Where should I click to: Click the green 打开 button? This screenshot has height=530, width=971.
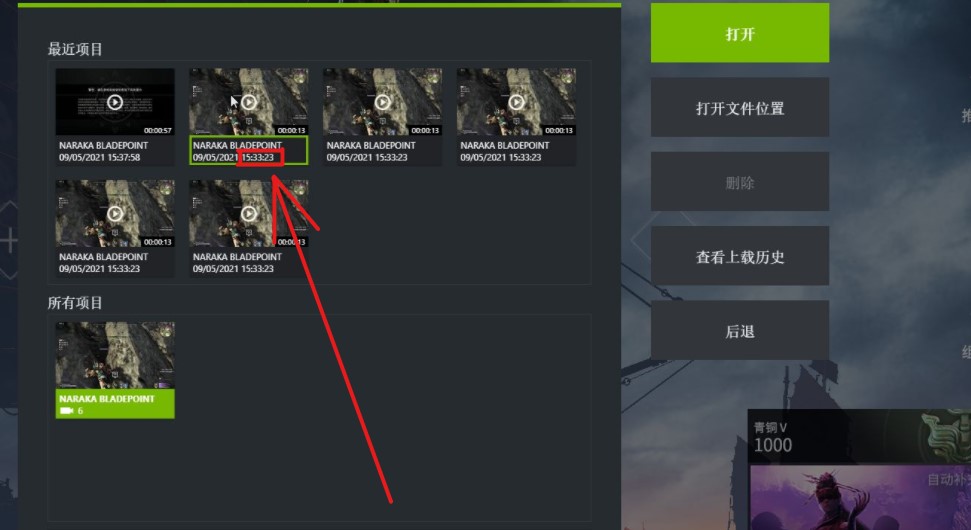(739, 33)
